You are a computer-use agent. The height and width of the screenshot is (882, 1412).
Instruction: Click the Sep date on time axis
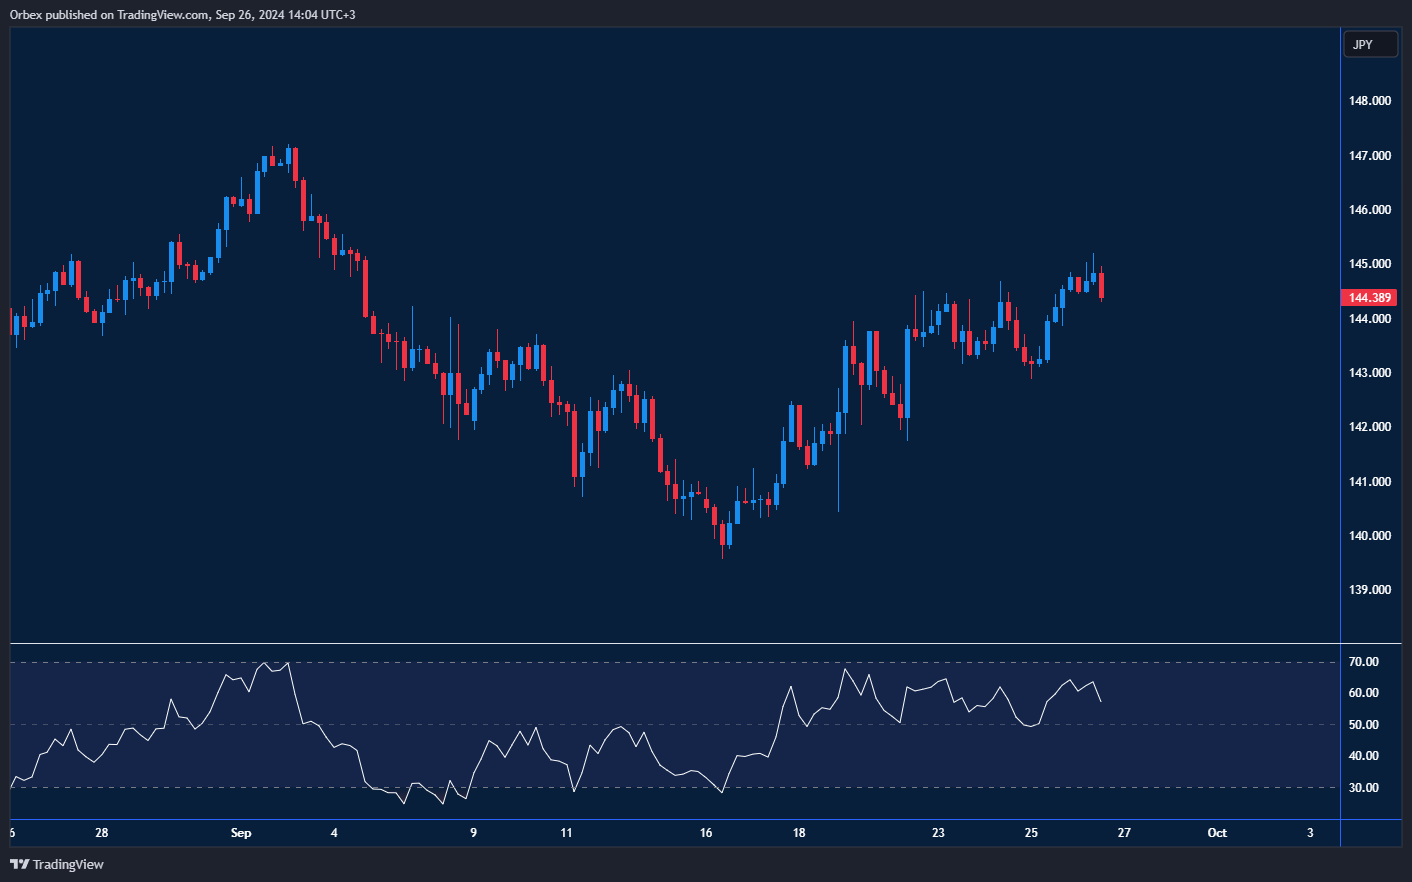click(x=241, y=833)
